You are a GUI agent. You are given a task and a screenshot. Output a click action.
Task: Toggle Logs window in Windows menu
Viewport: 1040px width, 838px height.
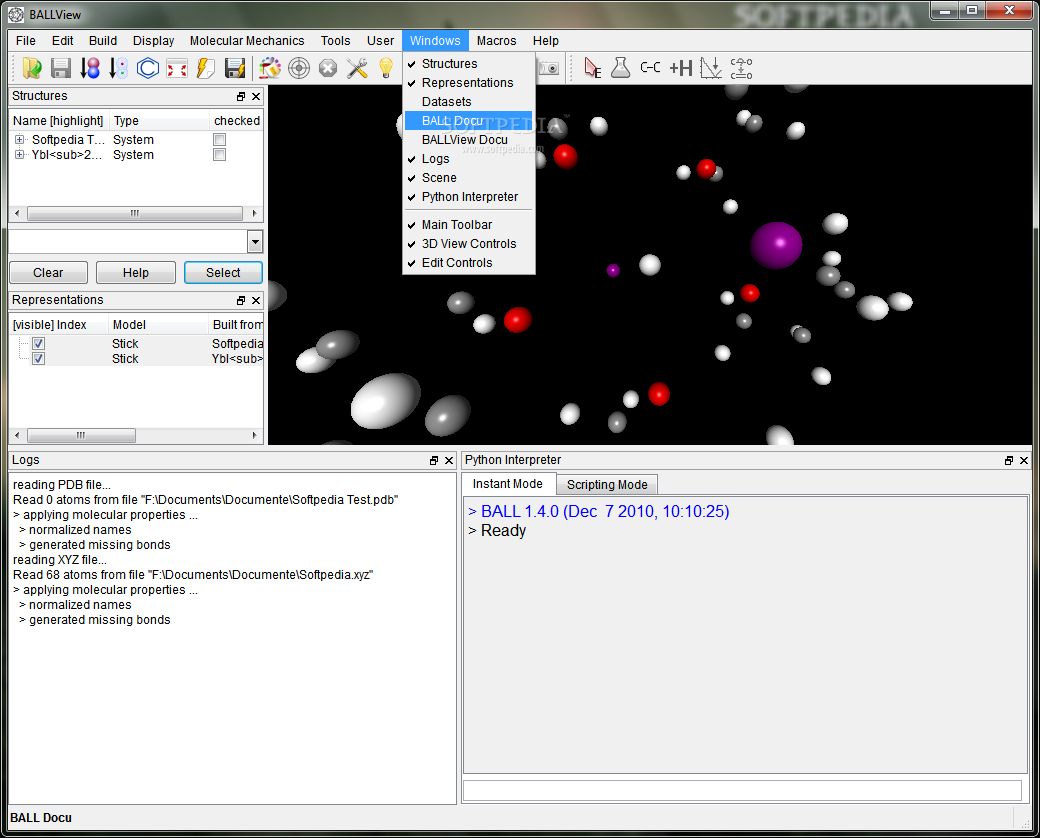coord(468,159)
